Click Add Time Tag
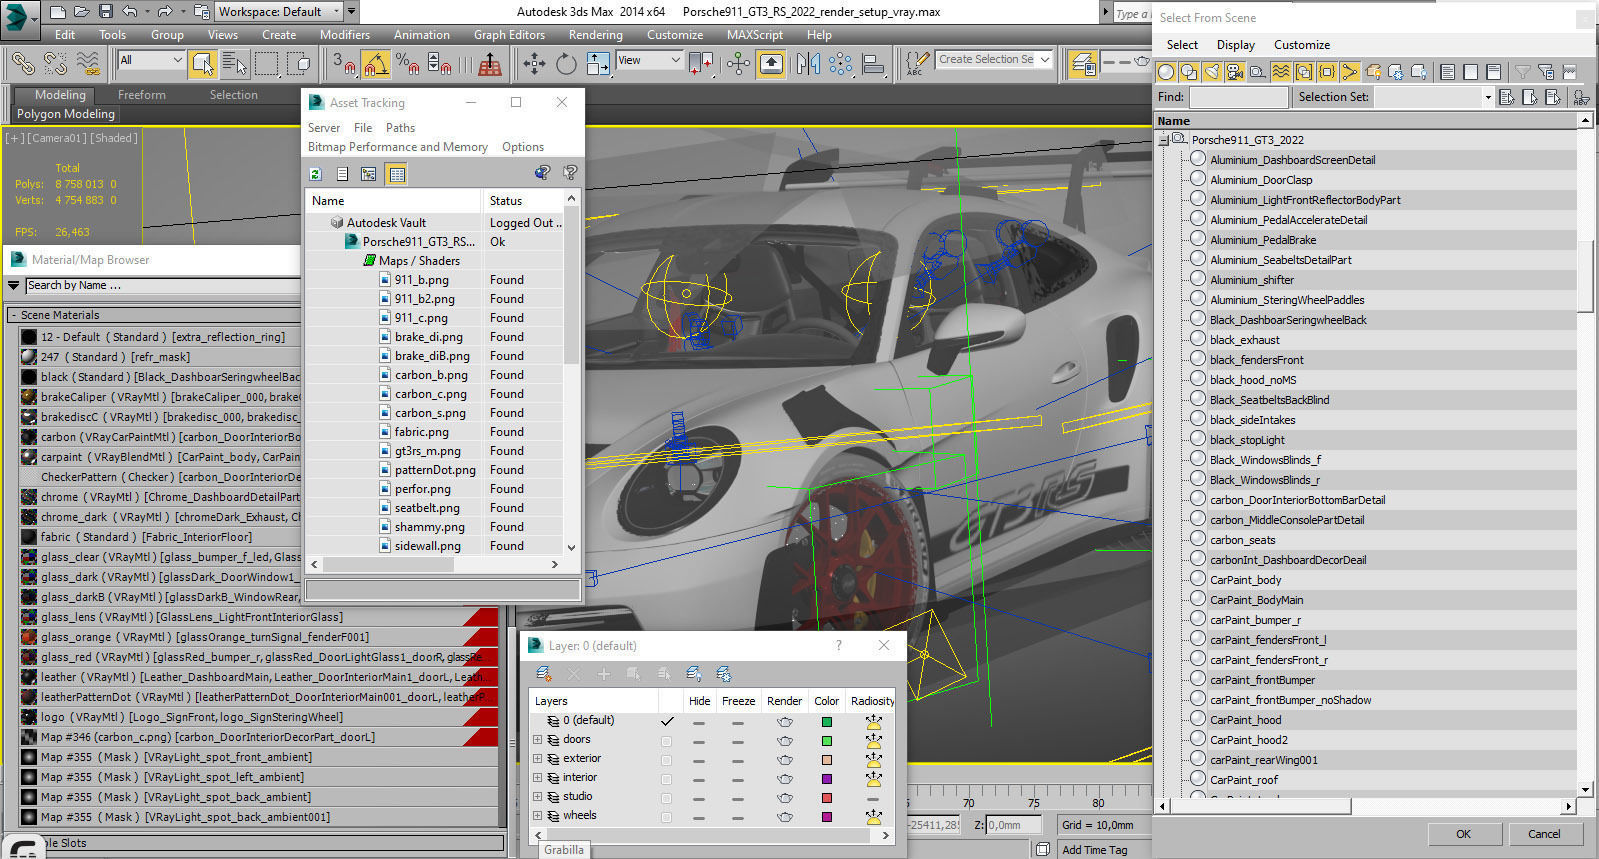1599x859 pixels. tap(1094, 850)
